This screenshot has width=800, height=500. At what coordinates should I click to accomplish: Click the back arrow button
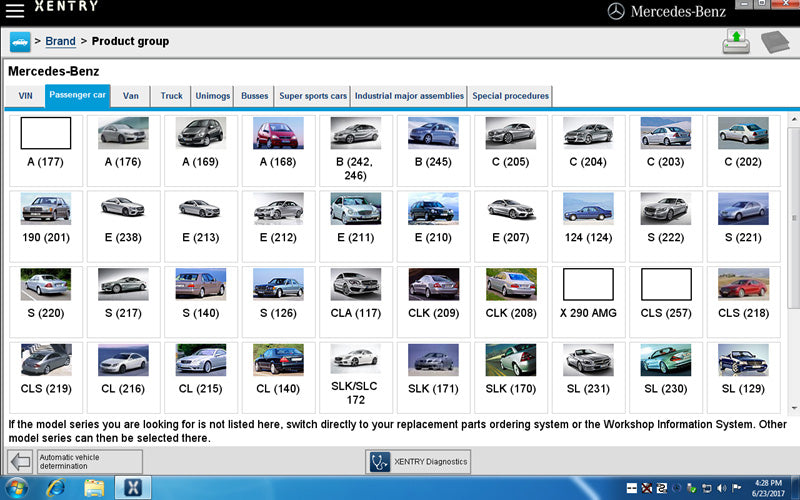pyautogui.click(x=19, y=461)
